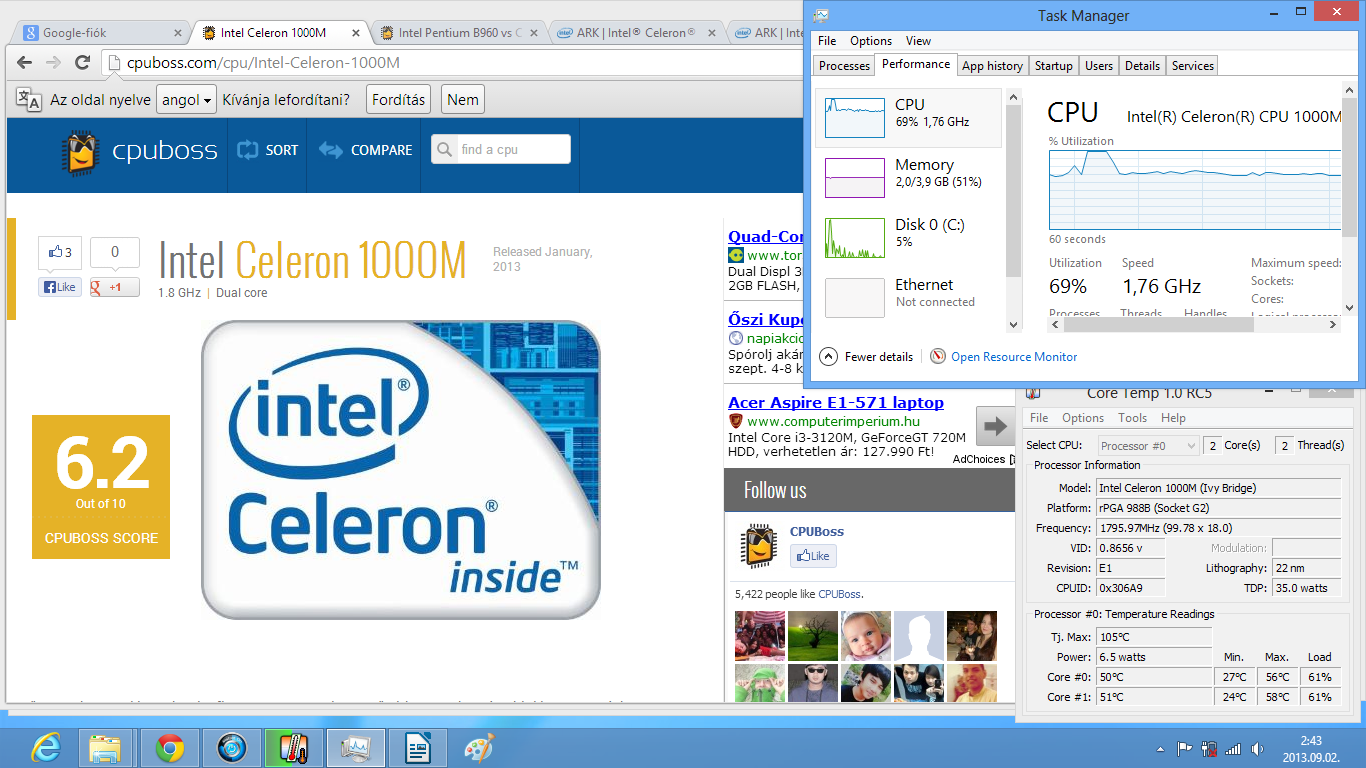The image size is (1366, 768).
Task: Open the disabled Select CPU dropdown in Core Temp
Action: pos(1148,445)
